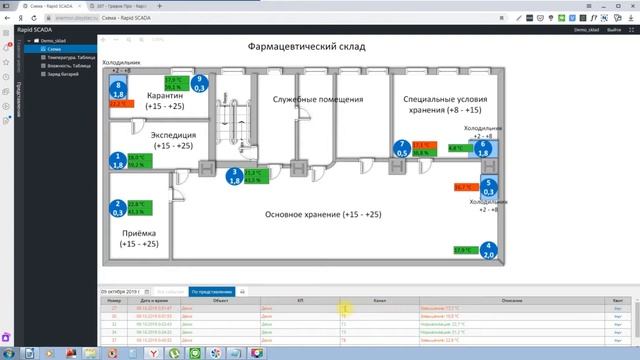Viewport: 640px width, 360px height.
Task: Click sensor 3 circle near the stairs
Action: click(x=235, y=176)
